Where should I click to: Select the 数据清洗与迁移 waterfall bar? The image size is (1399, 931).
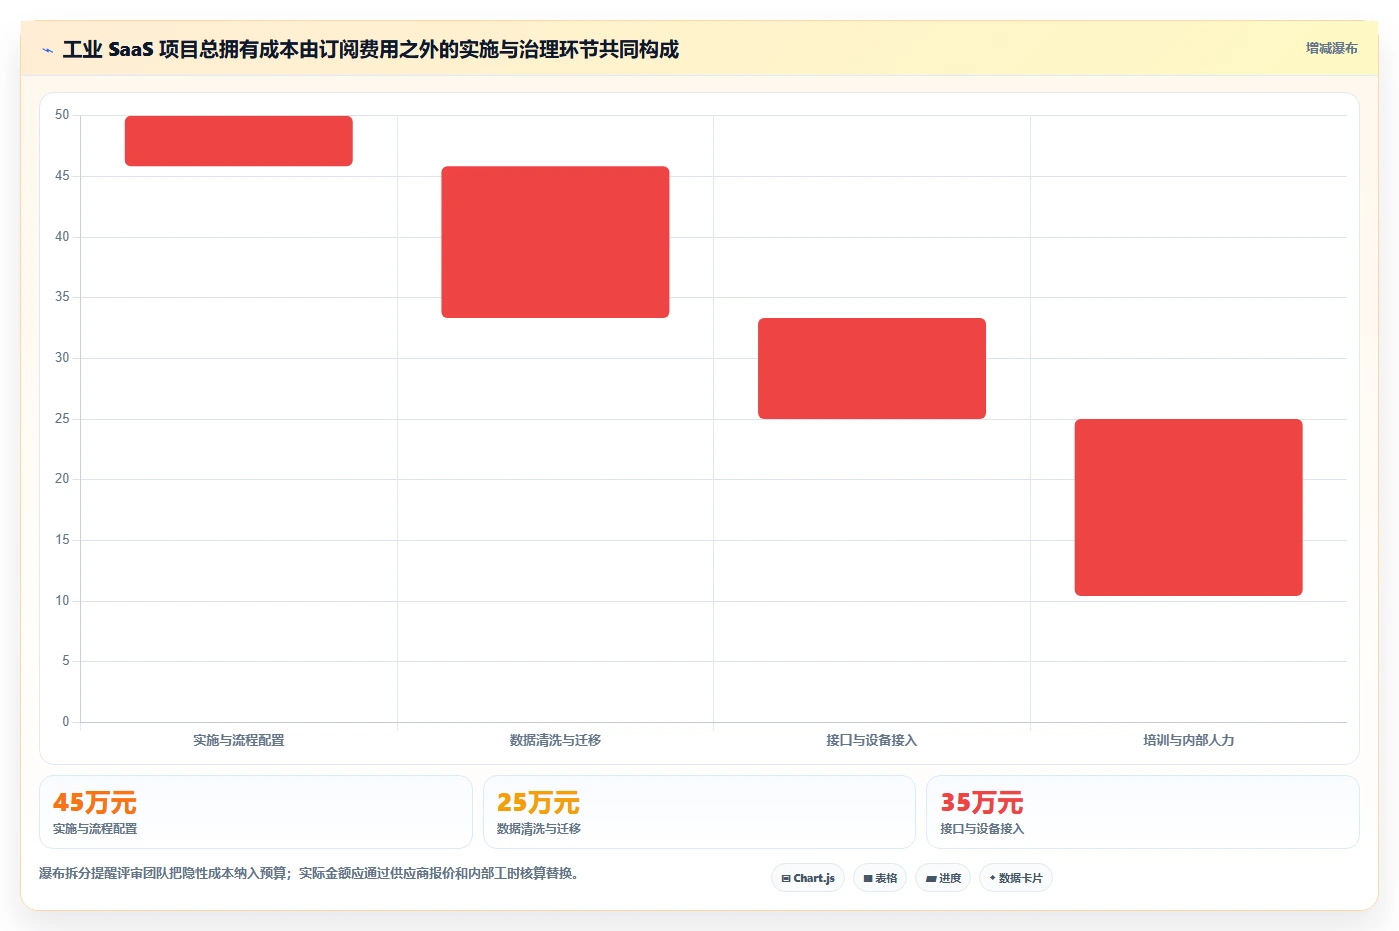point(555,242)
